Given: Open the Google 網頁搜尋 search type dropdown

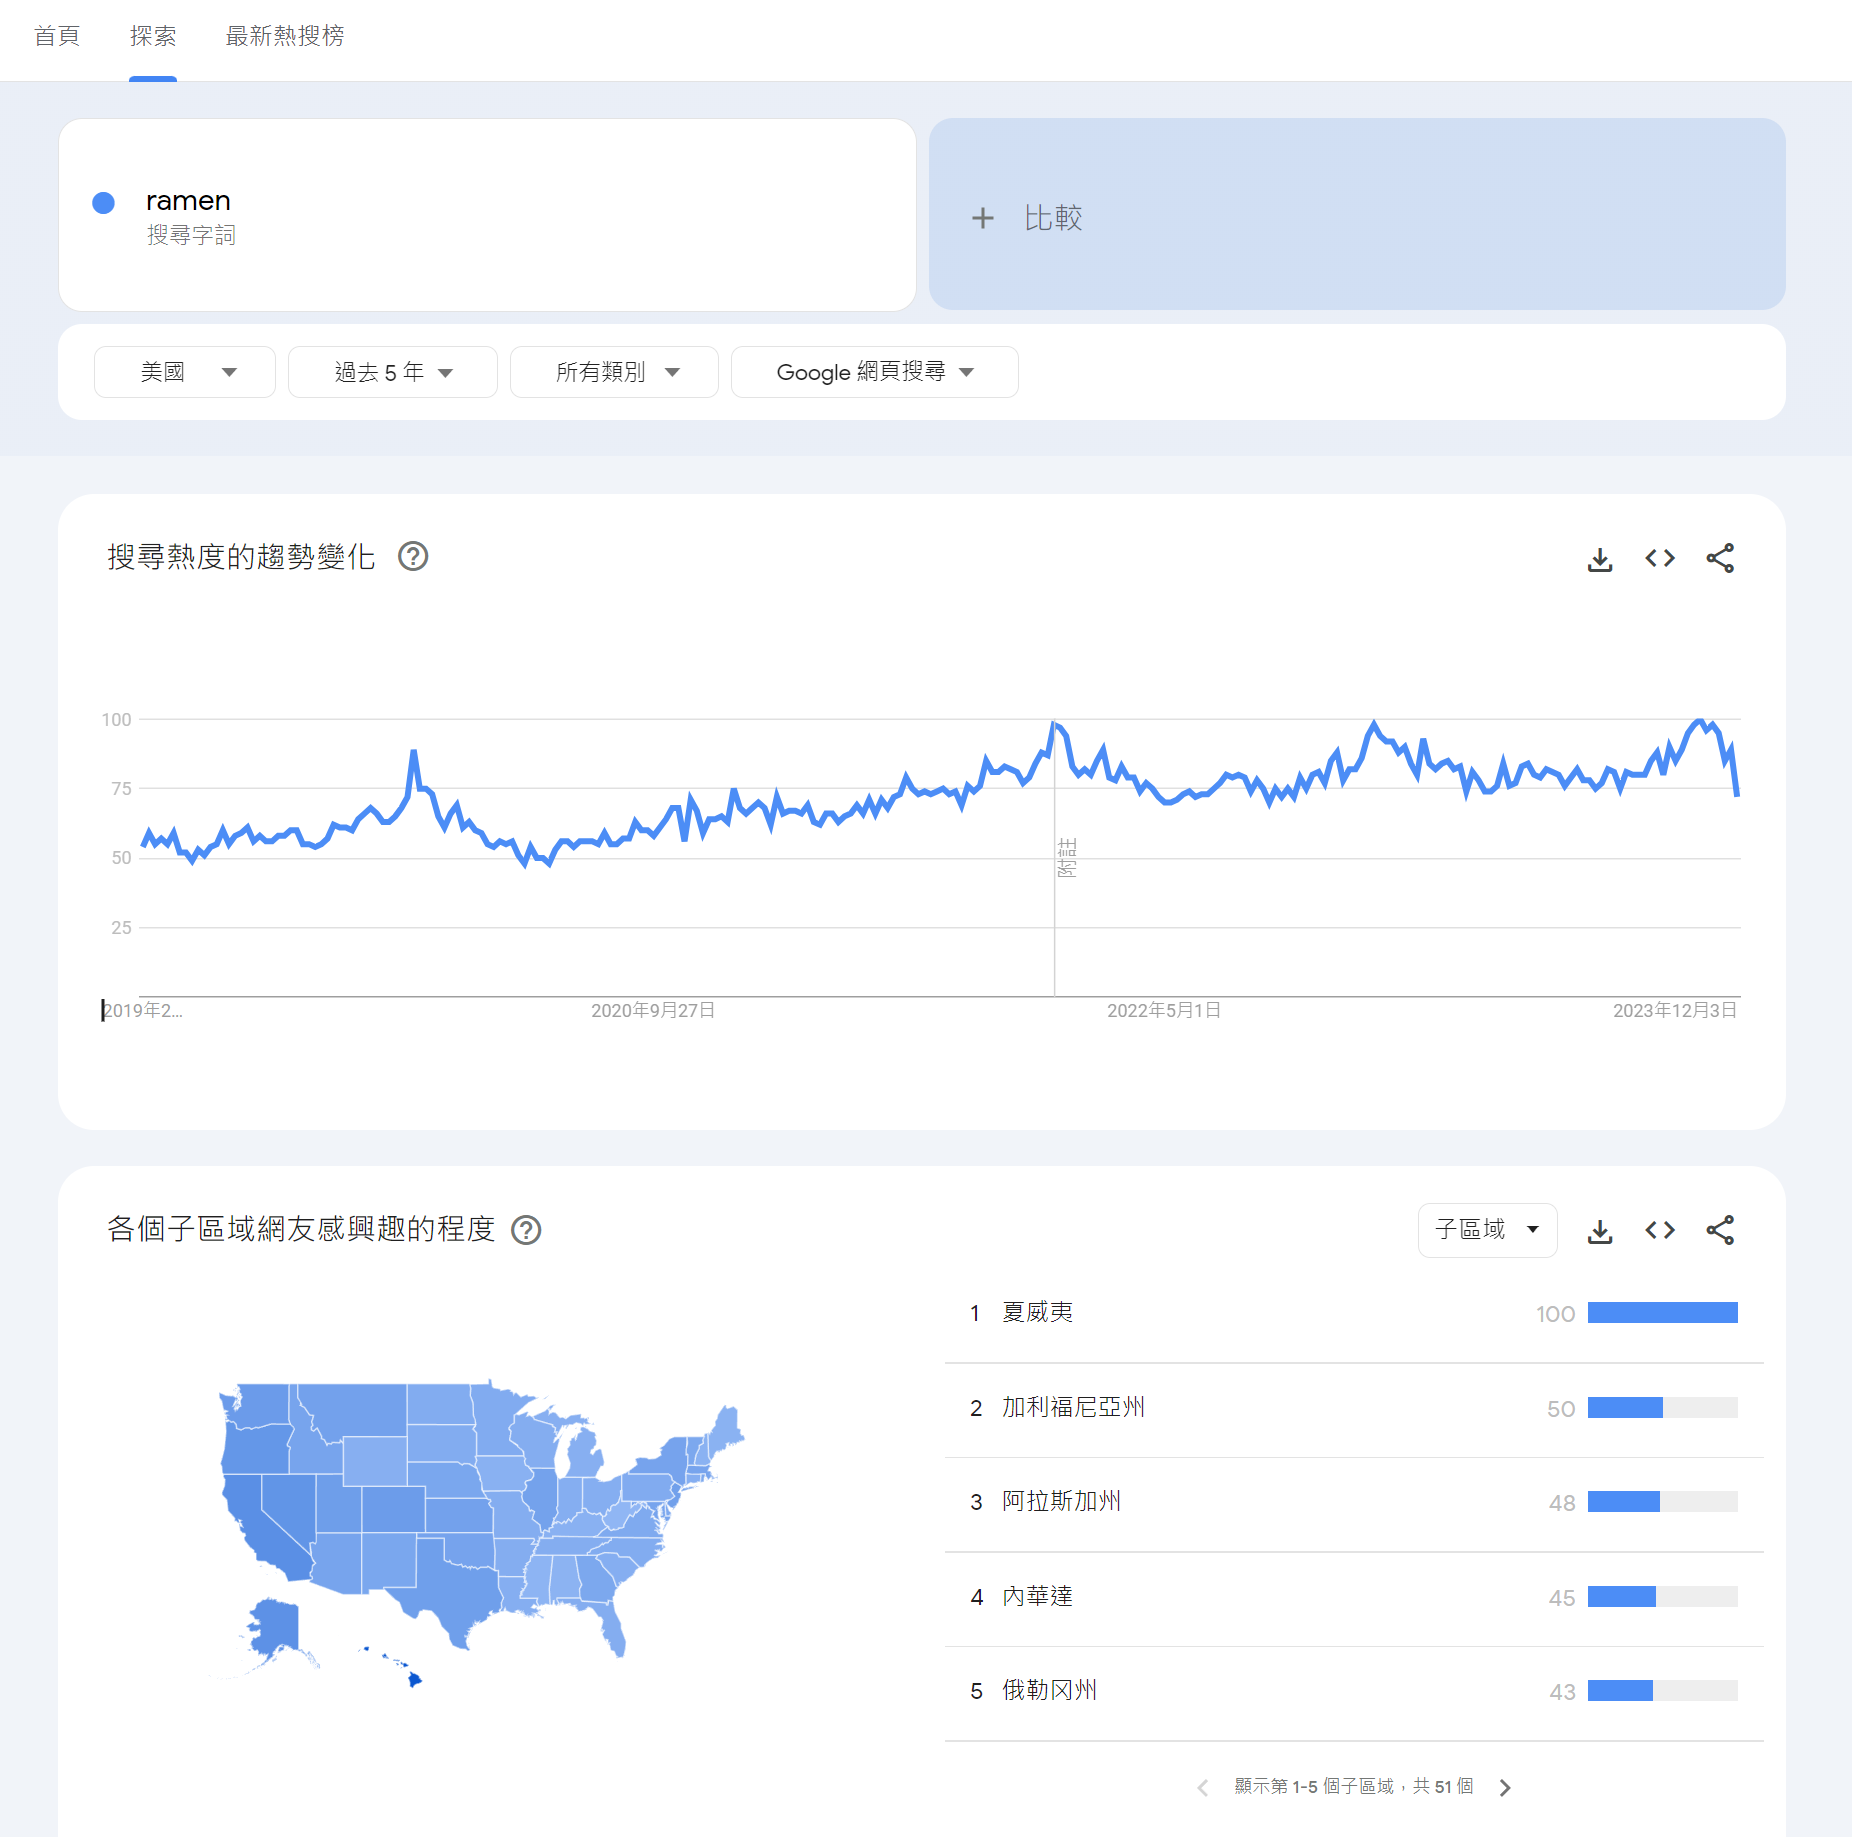Looking at the screenshot, I should click(x=874, y=372).
